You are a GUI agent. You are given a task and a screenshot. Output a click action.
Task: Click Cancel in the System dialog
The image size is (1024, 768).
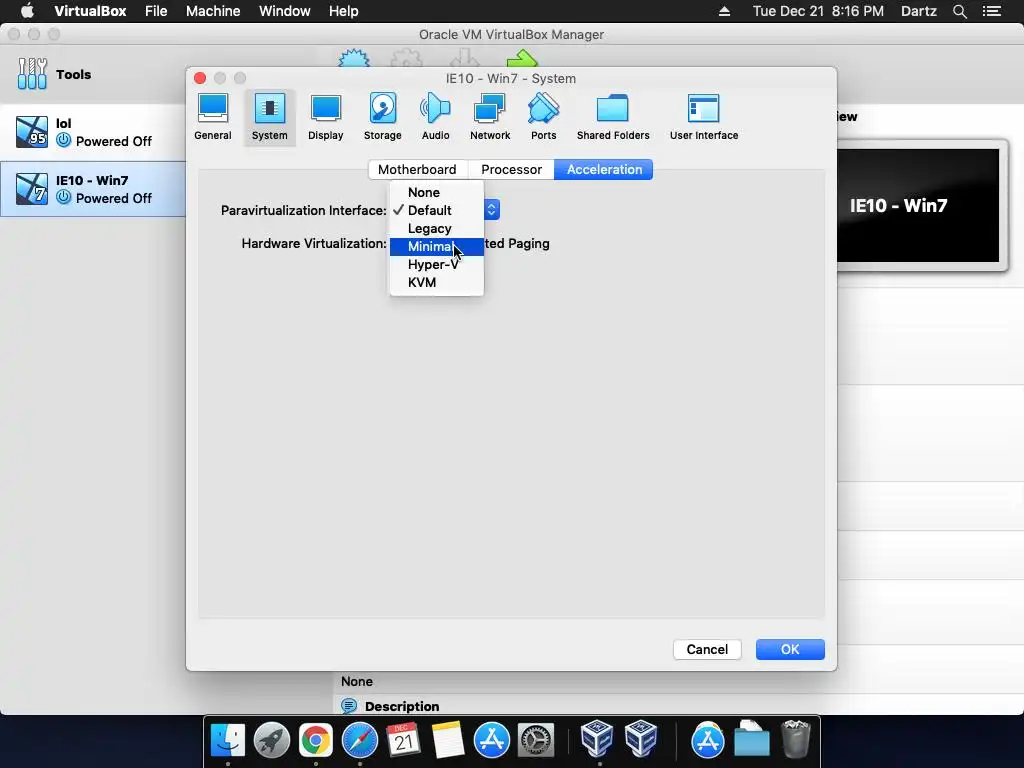click(707, 649)
